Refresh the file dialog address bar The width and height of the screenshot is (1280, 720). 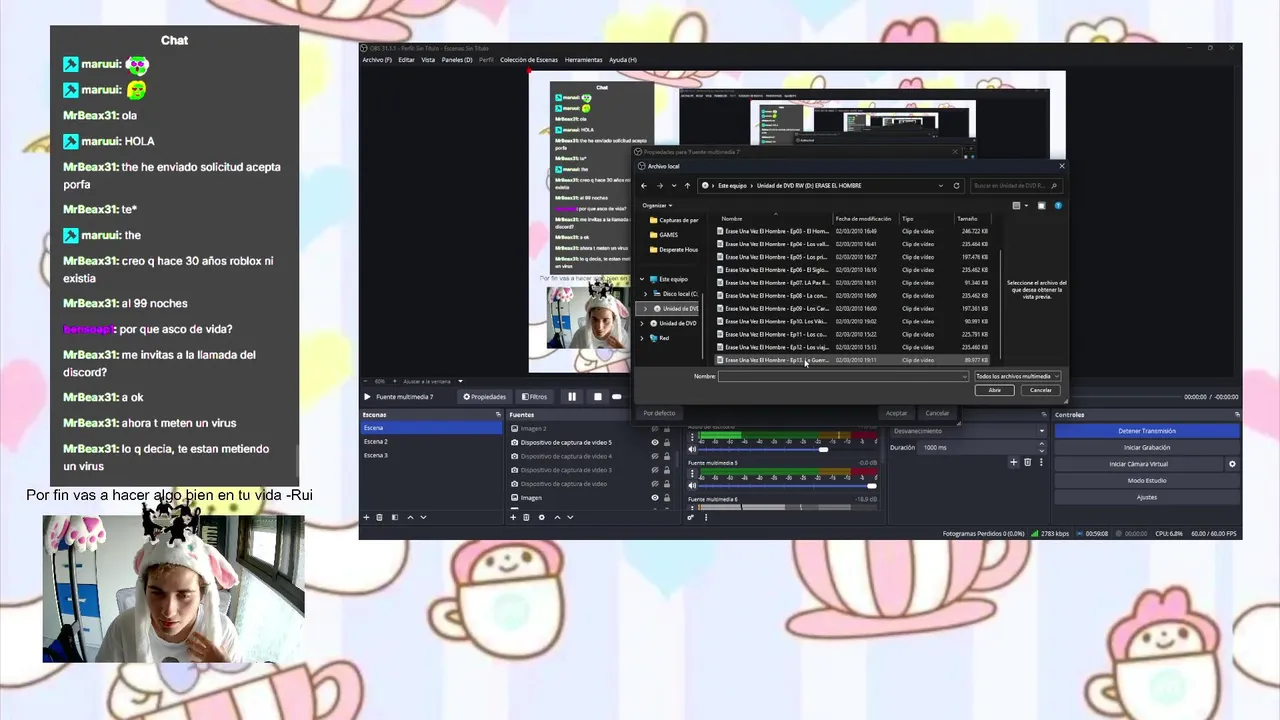[x=956, y=186]
